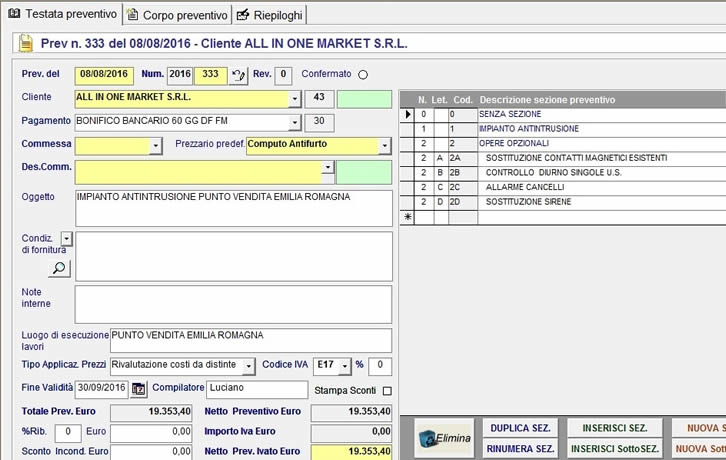726x460 pixels.
Task: Select the SENZA SEZIONE row
Action: (563, 114)
